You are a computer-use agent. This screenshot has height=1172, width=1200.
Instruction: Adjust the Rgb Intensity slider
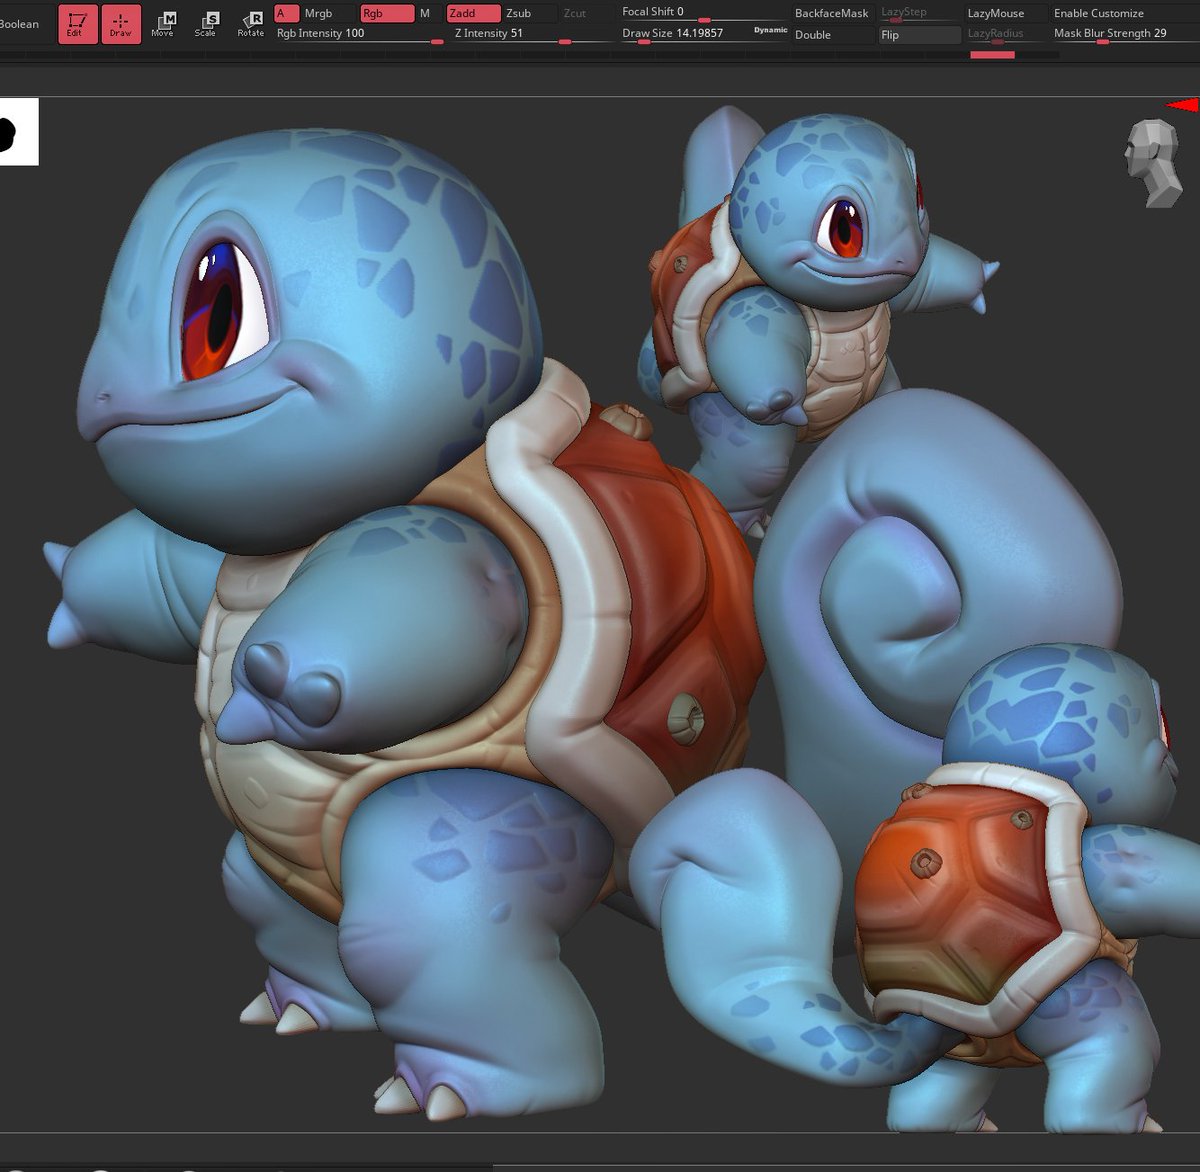[x=360, y=34]
